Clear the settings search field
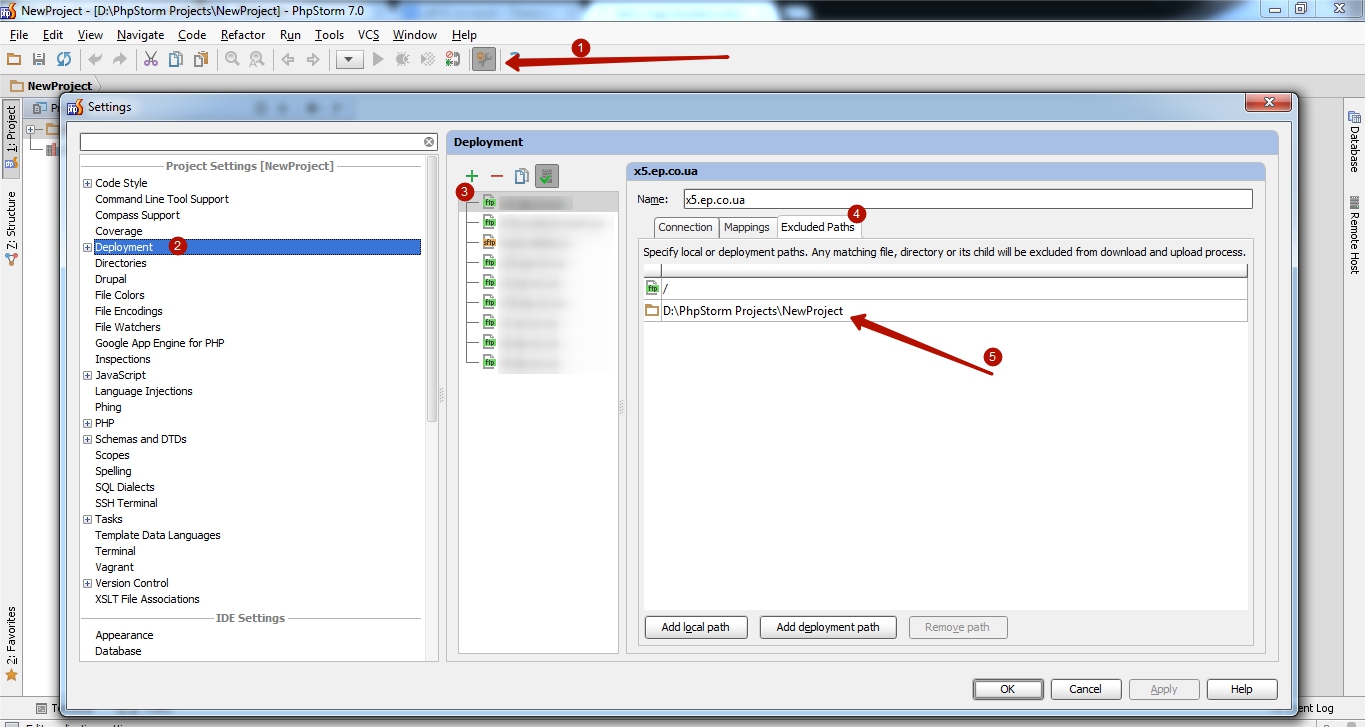1365x727 pixels. [x=429, y=142]
